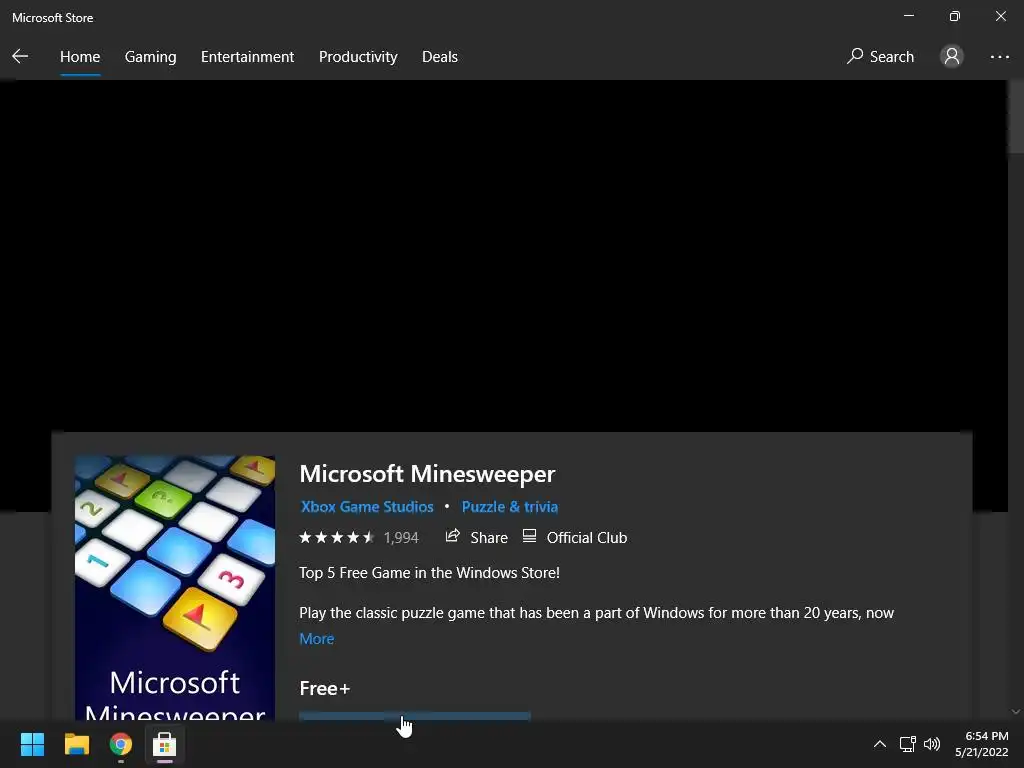Click the 1,994 ratings count

click(x=401, y=537)
